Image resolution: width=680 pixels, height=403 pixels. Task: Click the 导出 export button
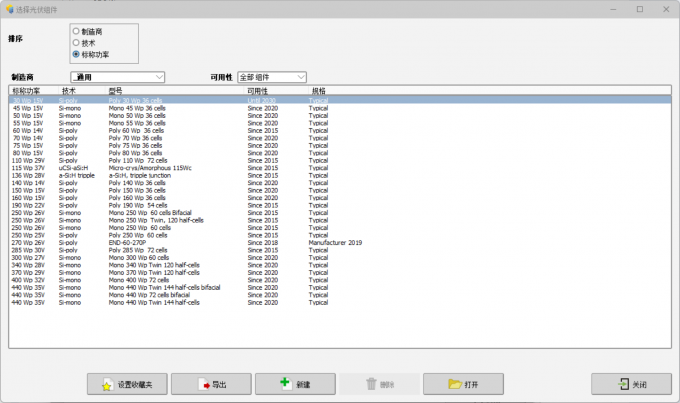[x=211, y=384]
